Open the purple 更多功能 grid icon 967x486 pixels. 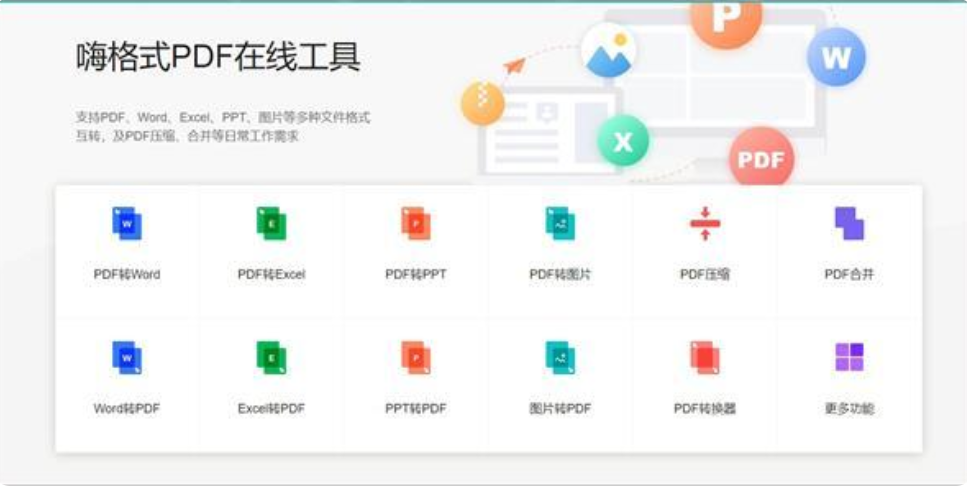849,357
